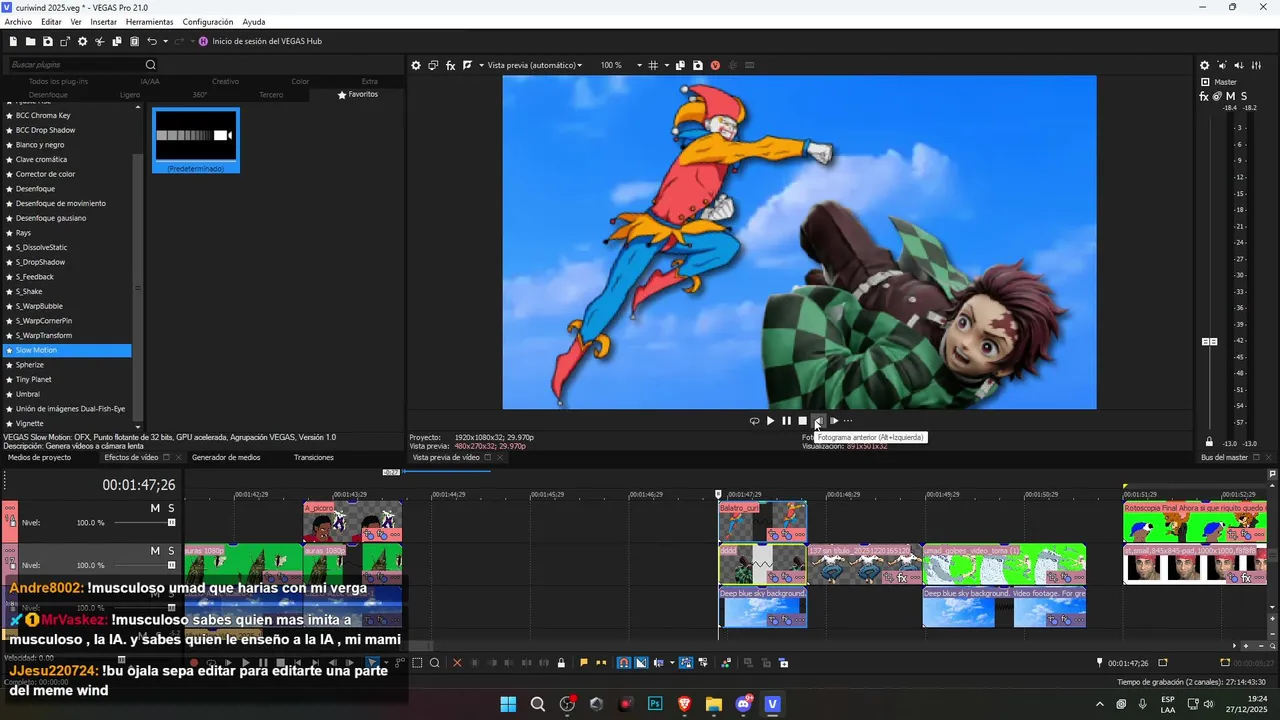Click the Undo arrow icon
Viewport: 1280px width, 720px height.
152,41
